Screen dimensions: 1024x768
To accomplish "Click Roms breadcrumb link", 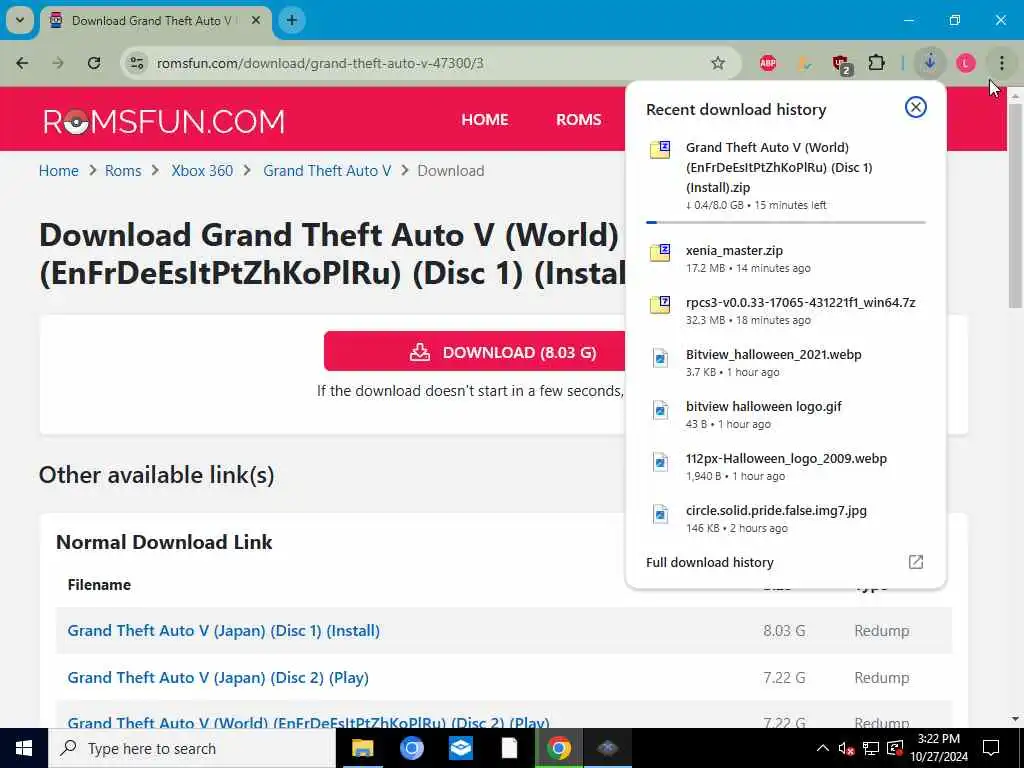I will (123, 170).
